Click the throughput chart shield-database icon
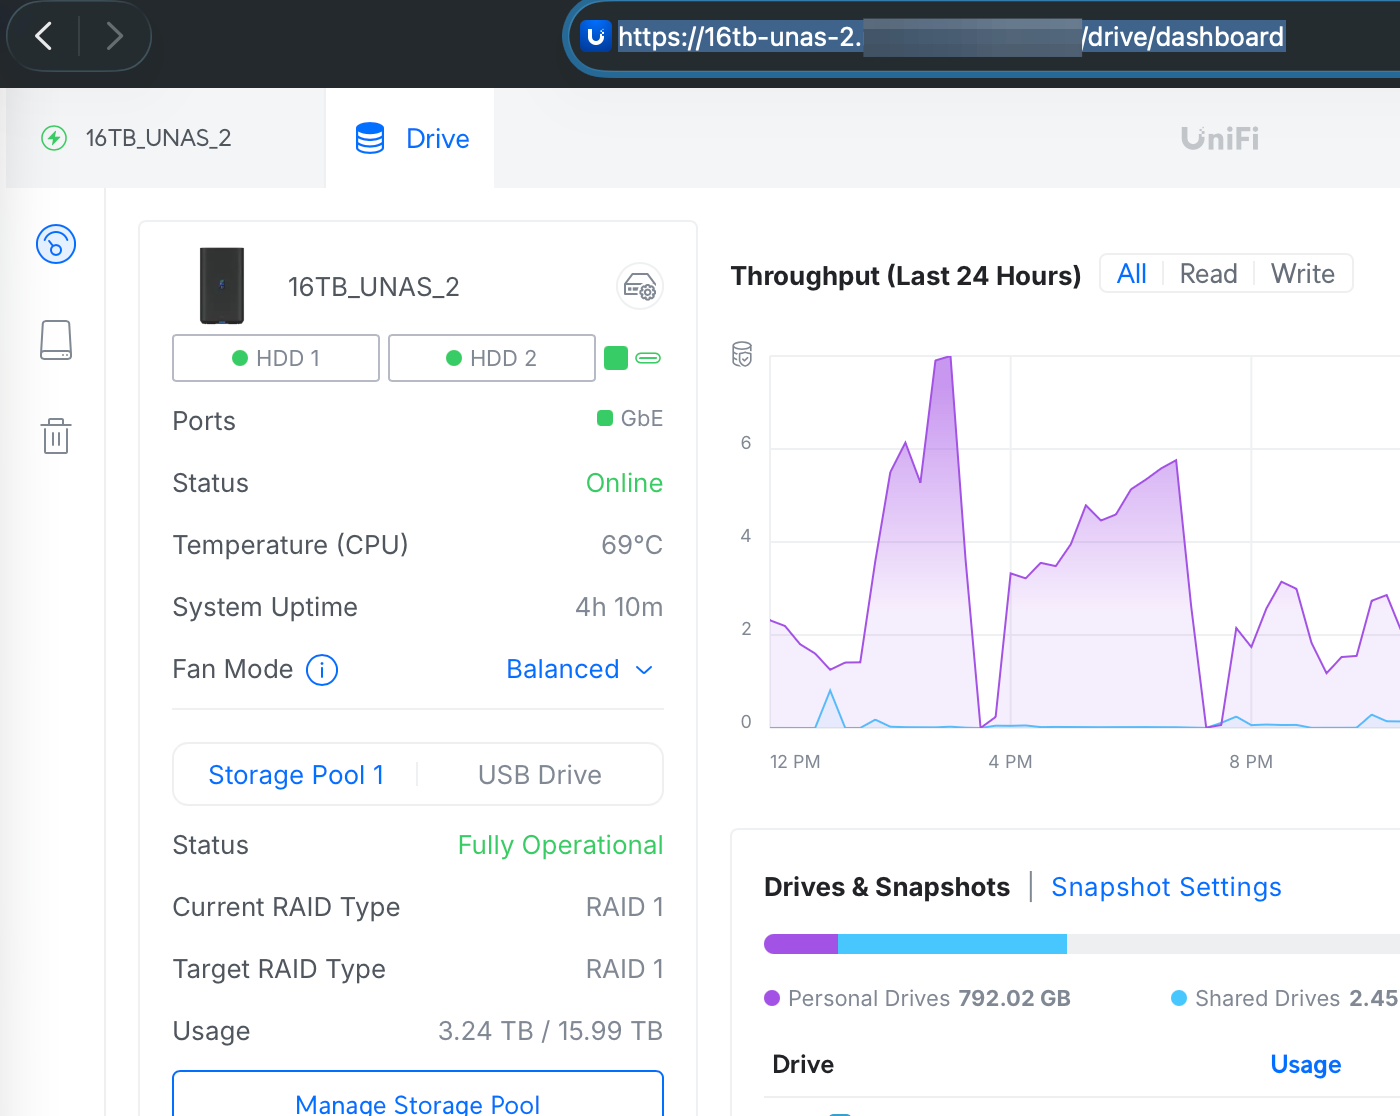 [x=742, y=354]
